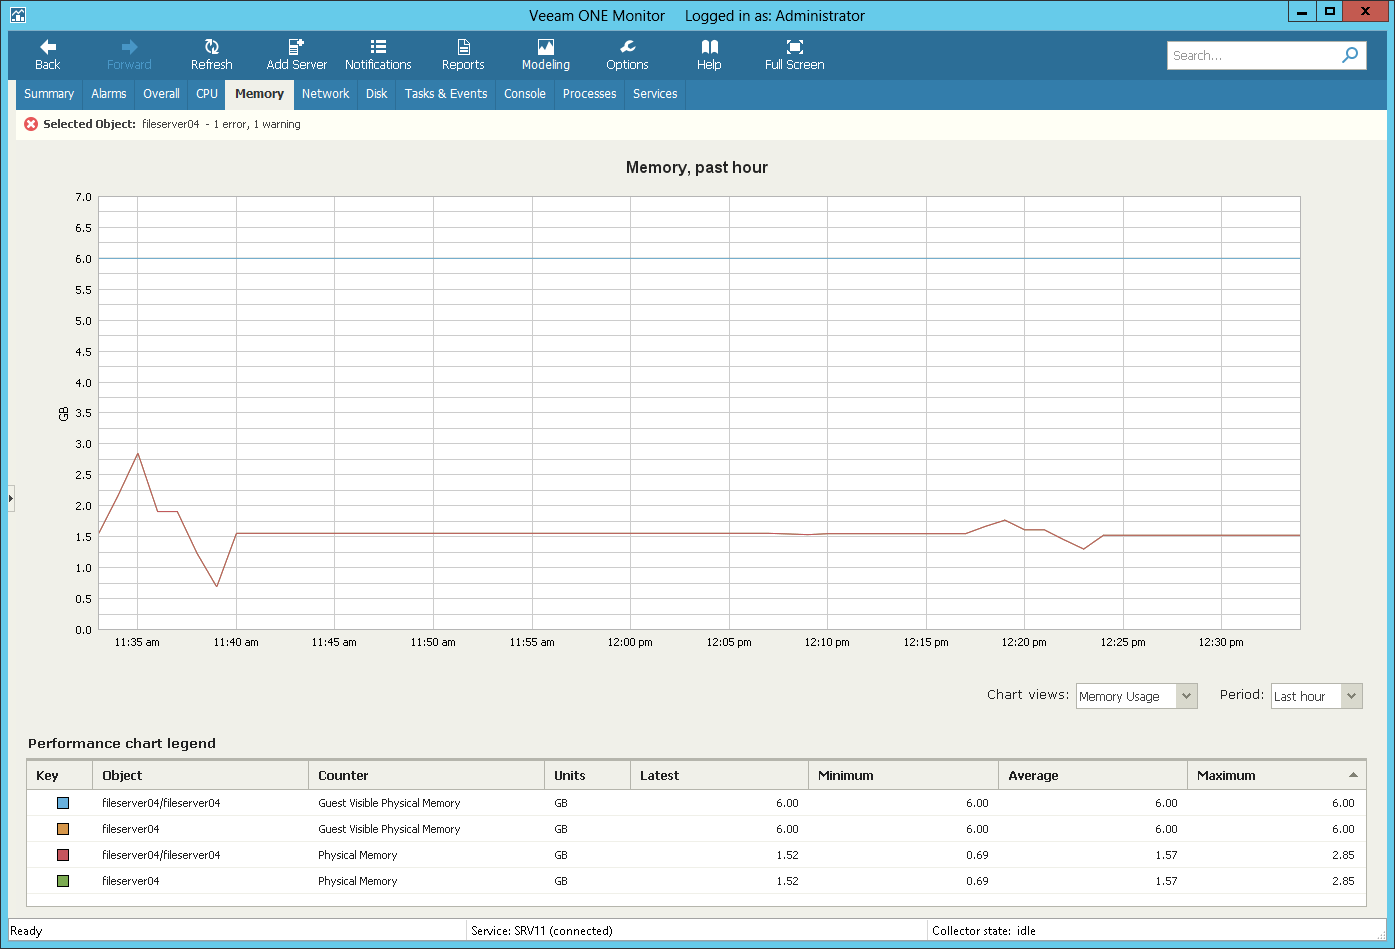This screenshot has width=1395, height=949.
Task: Sort legend by Minimum column header
Action: click(904, 775)
